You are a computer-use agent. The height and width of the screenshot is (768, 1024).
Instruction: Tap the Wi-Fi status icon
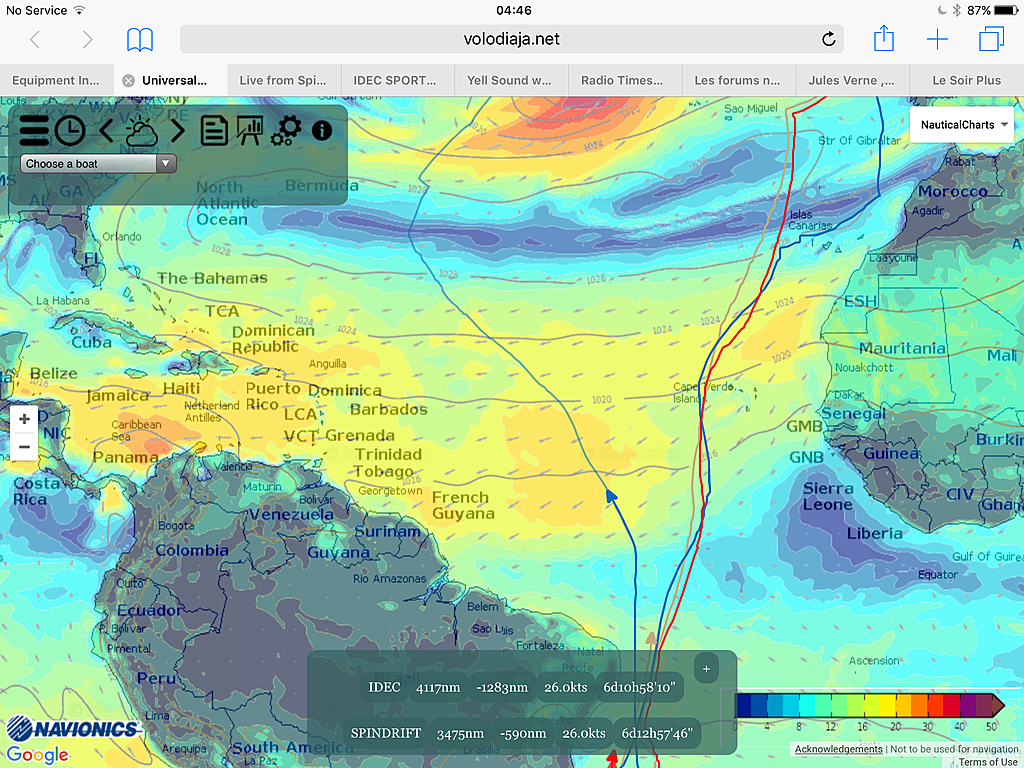(x=79, y=10)
